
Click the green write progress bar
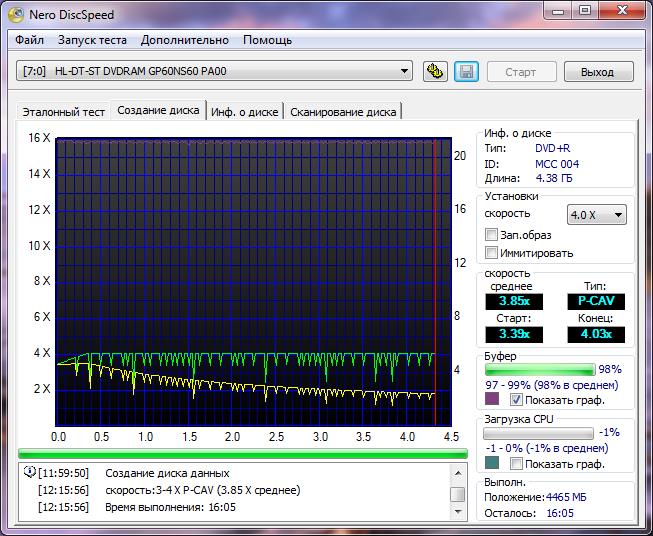point(243,454)
